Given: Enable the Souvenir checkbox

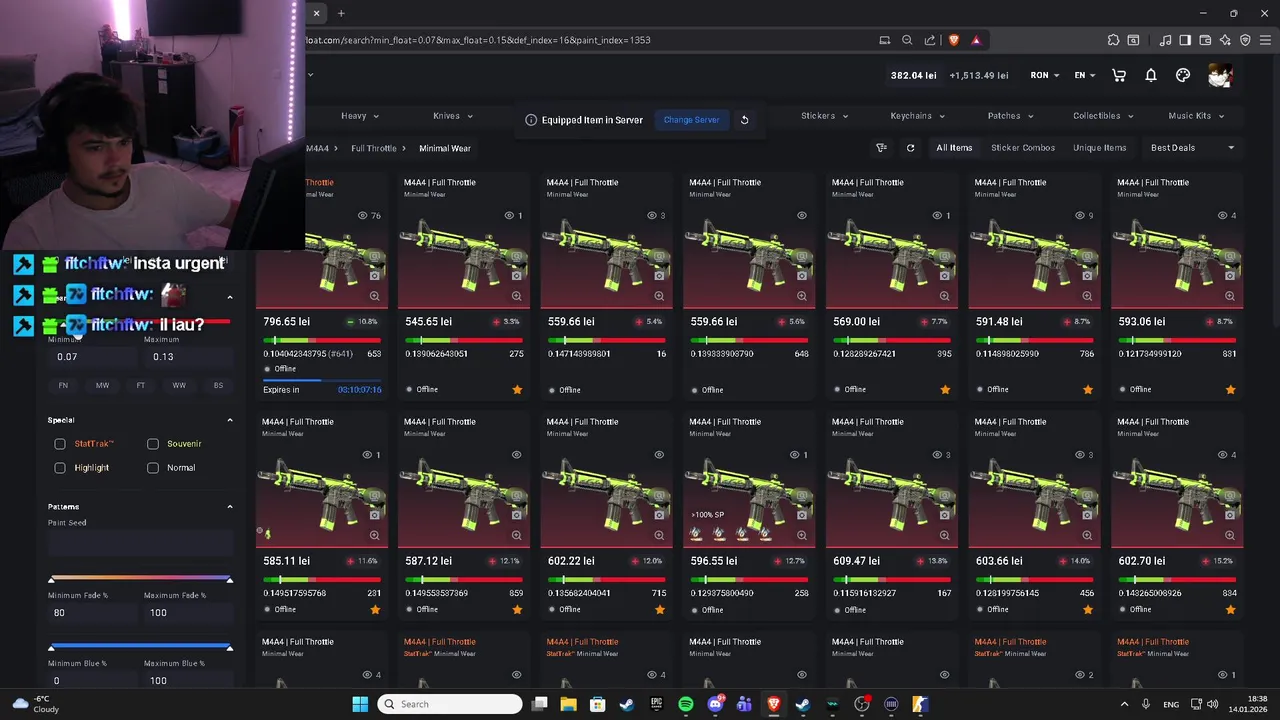Looking at the screenshot, I should [153, 444].
